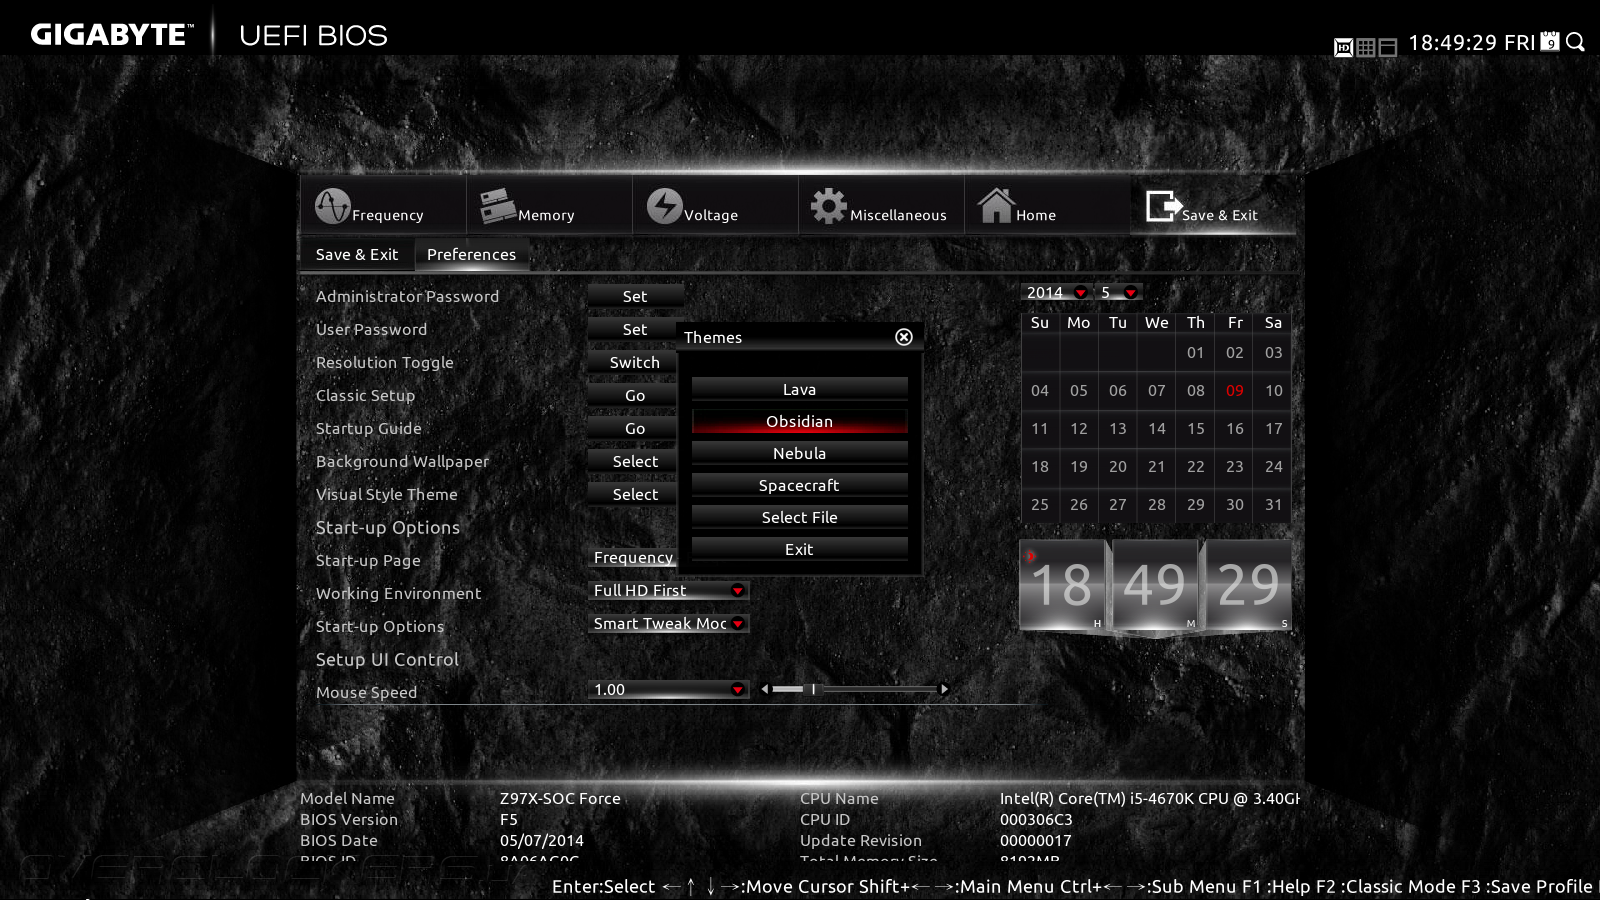Click the Mouse Speed label
Screen dimensions: 1600x900
(367, 692)
